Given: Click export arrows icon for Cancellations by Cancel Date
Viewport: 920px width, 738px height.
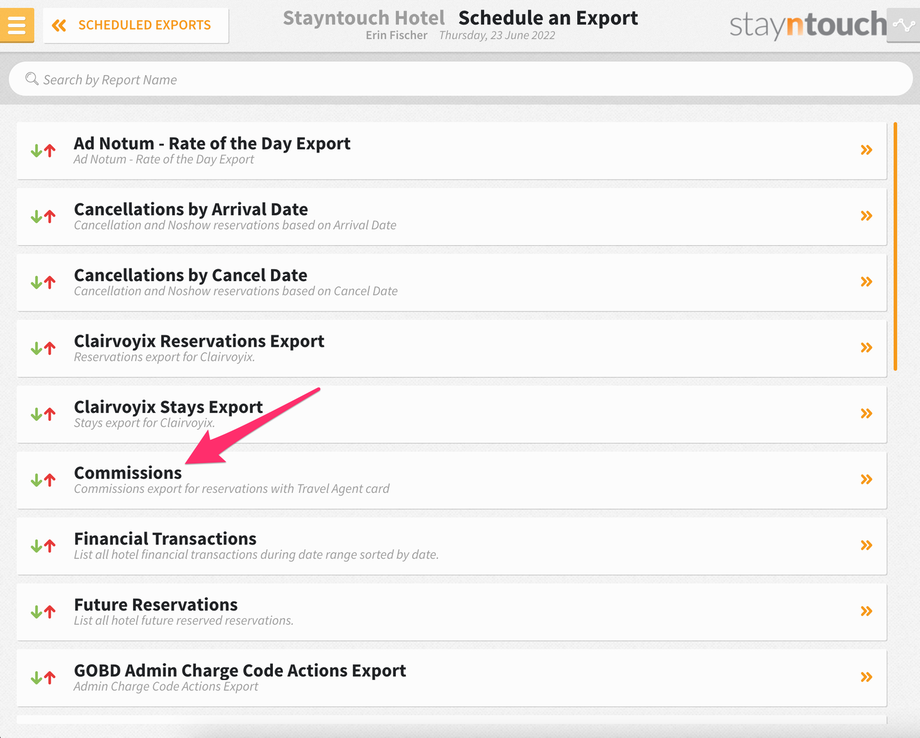Looking at the screenshot, I should pyautogui.click(x=43, y=282).
